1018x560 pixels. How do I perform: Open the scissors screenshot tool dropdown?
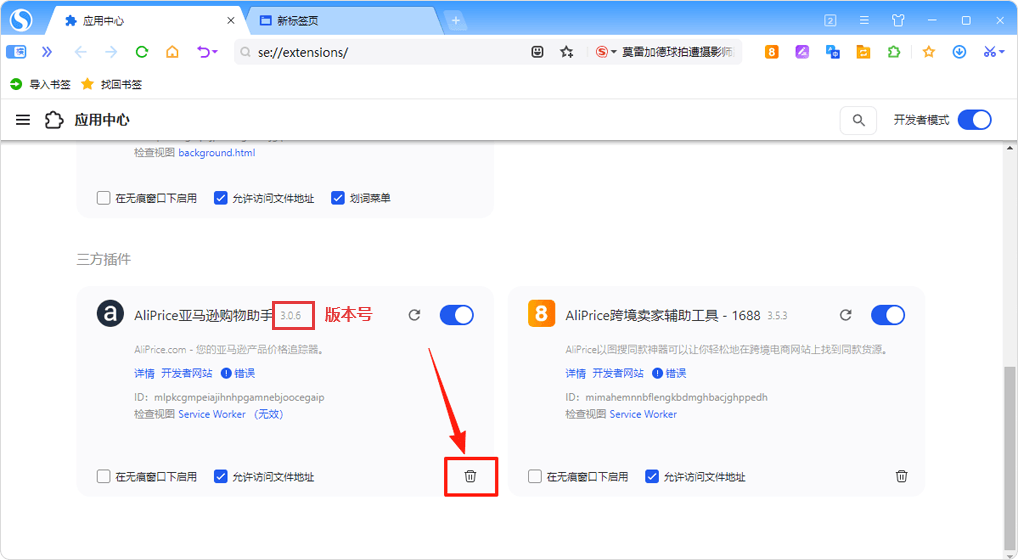1002,52
